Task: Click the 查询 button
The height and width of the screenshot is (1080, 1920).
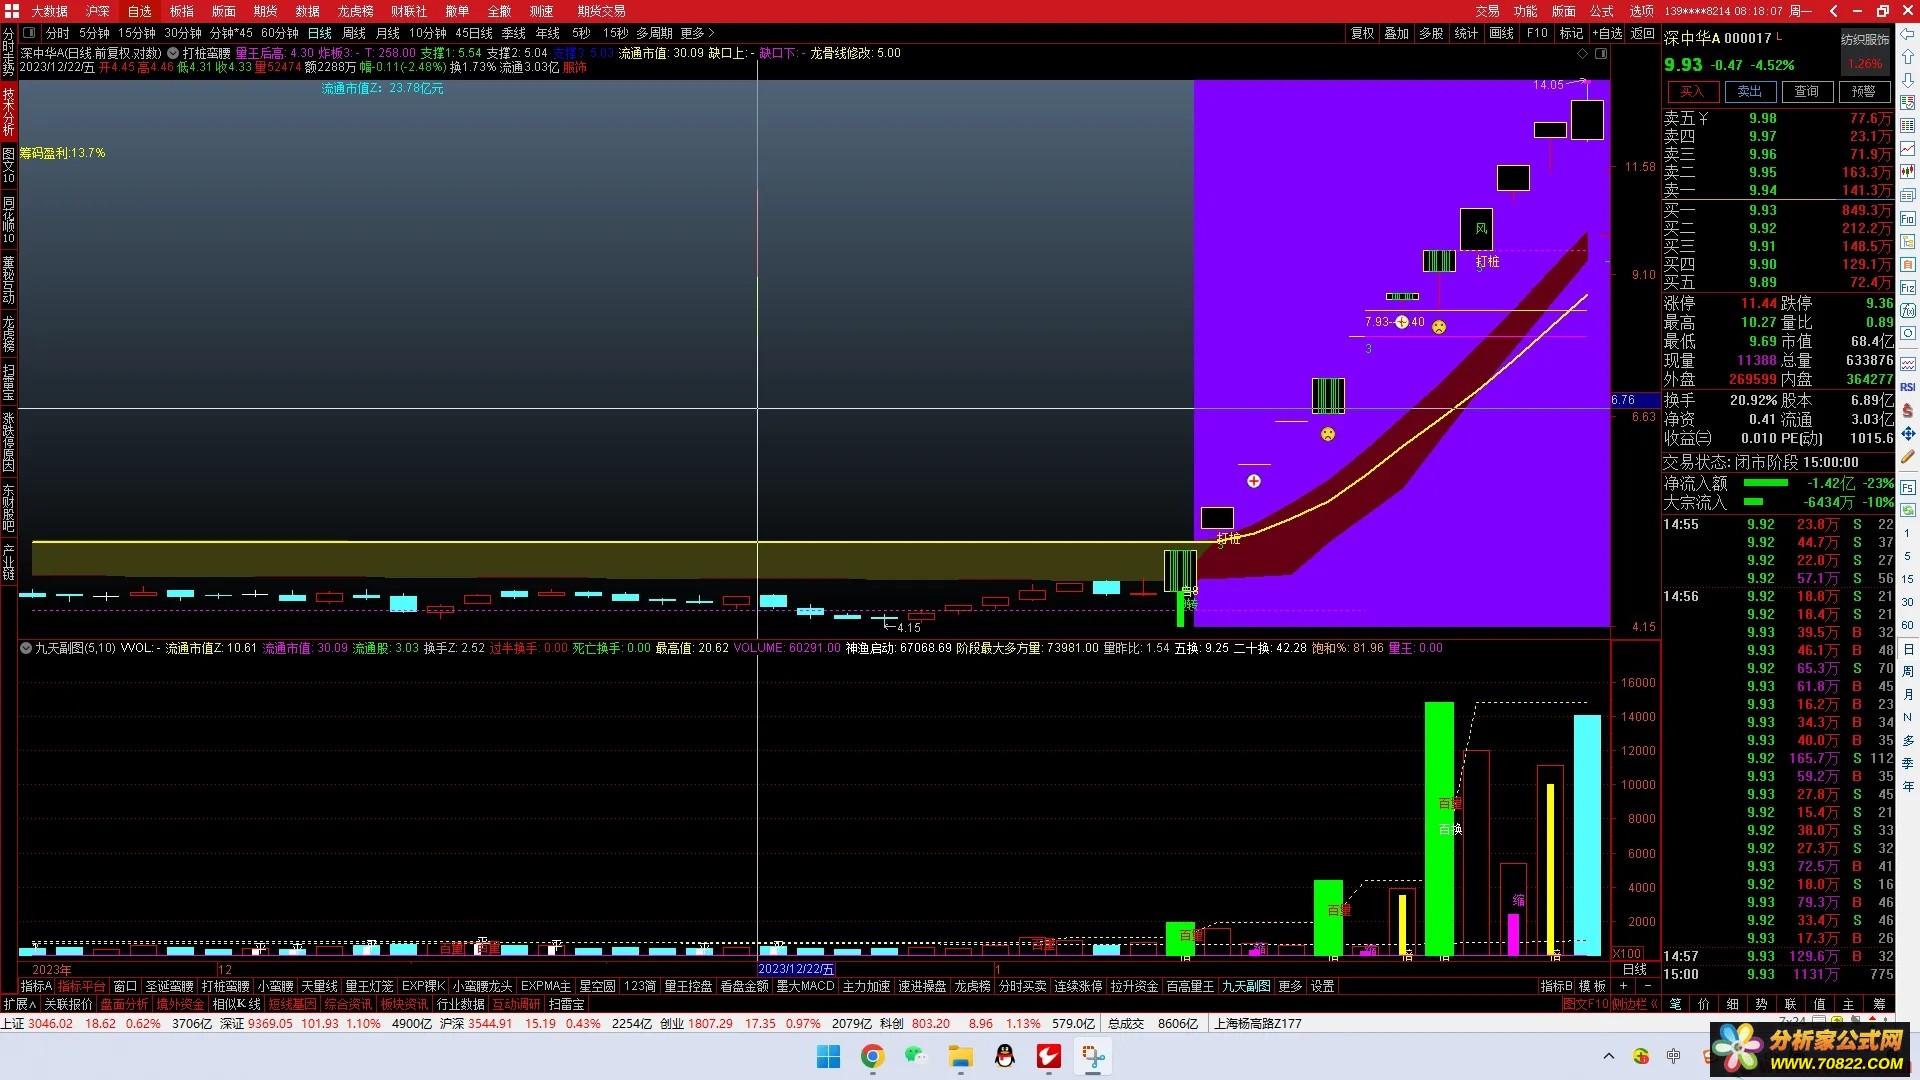Action: click(1806, 91)
